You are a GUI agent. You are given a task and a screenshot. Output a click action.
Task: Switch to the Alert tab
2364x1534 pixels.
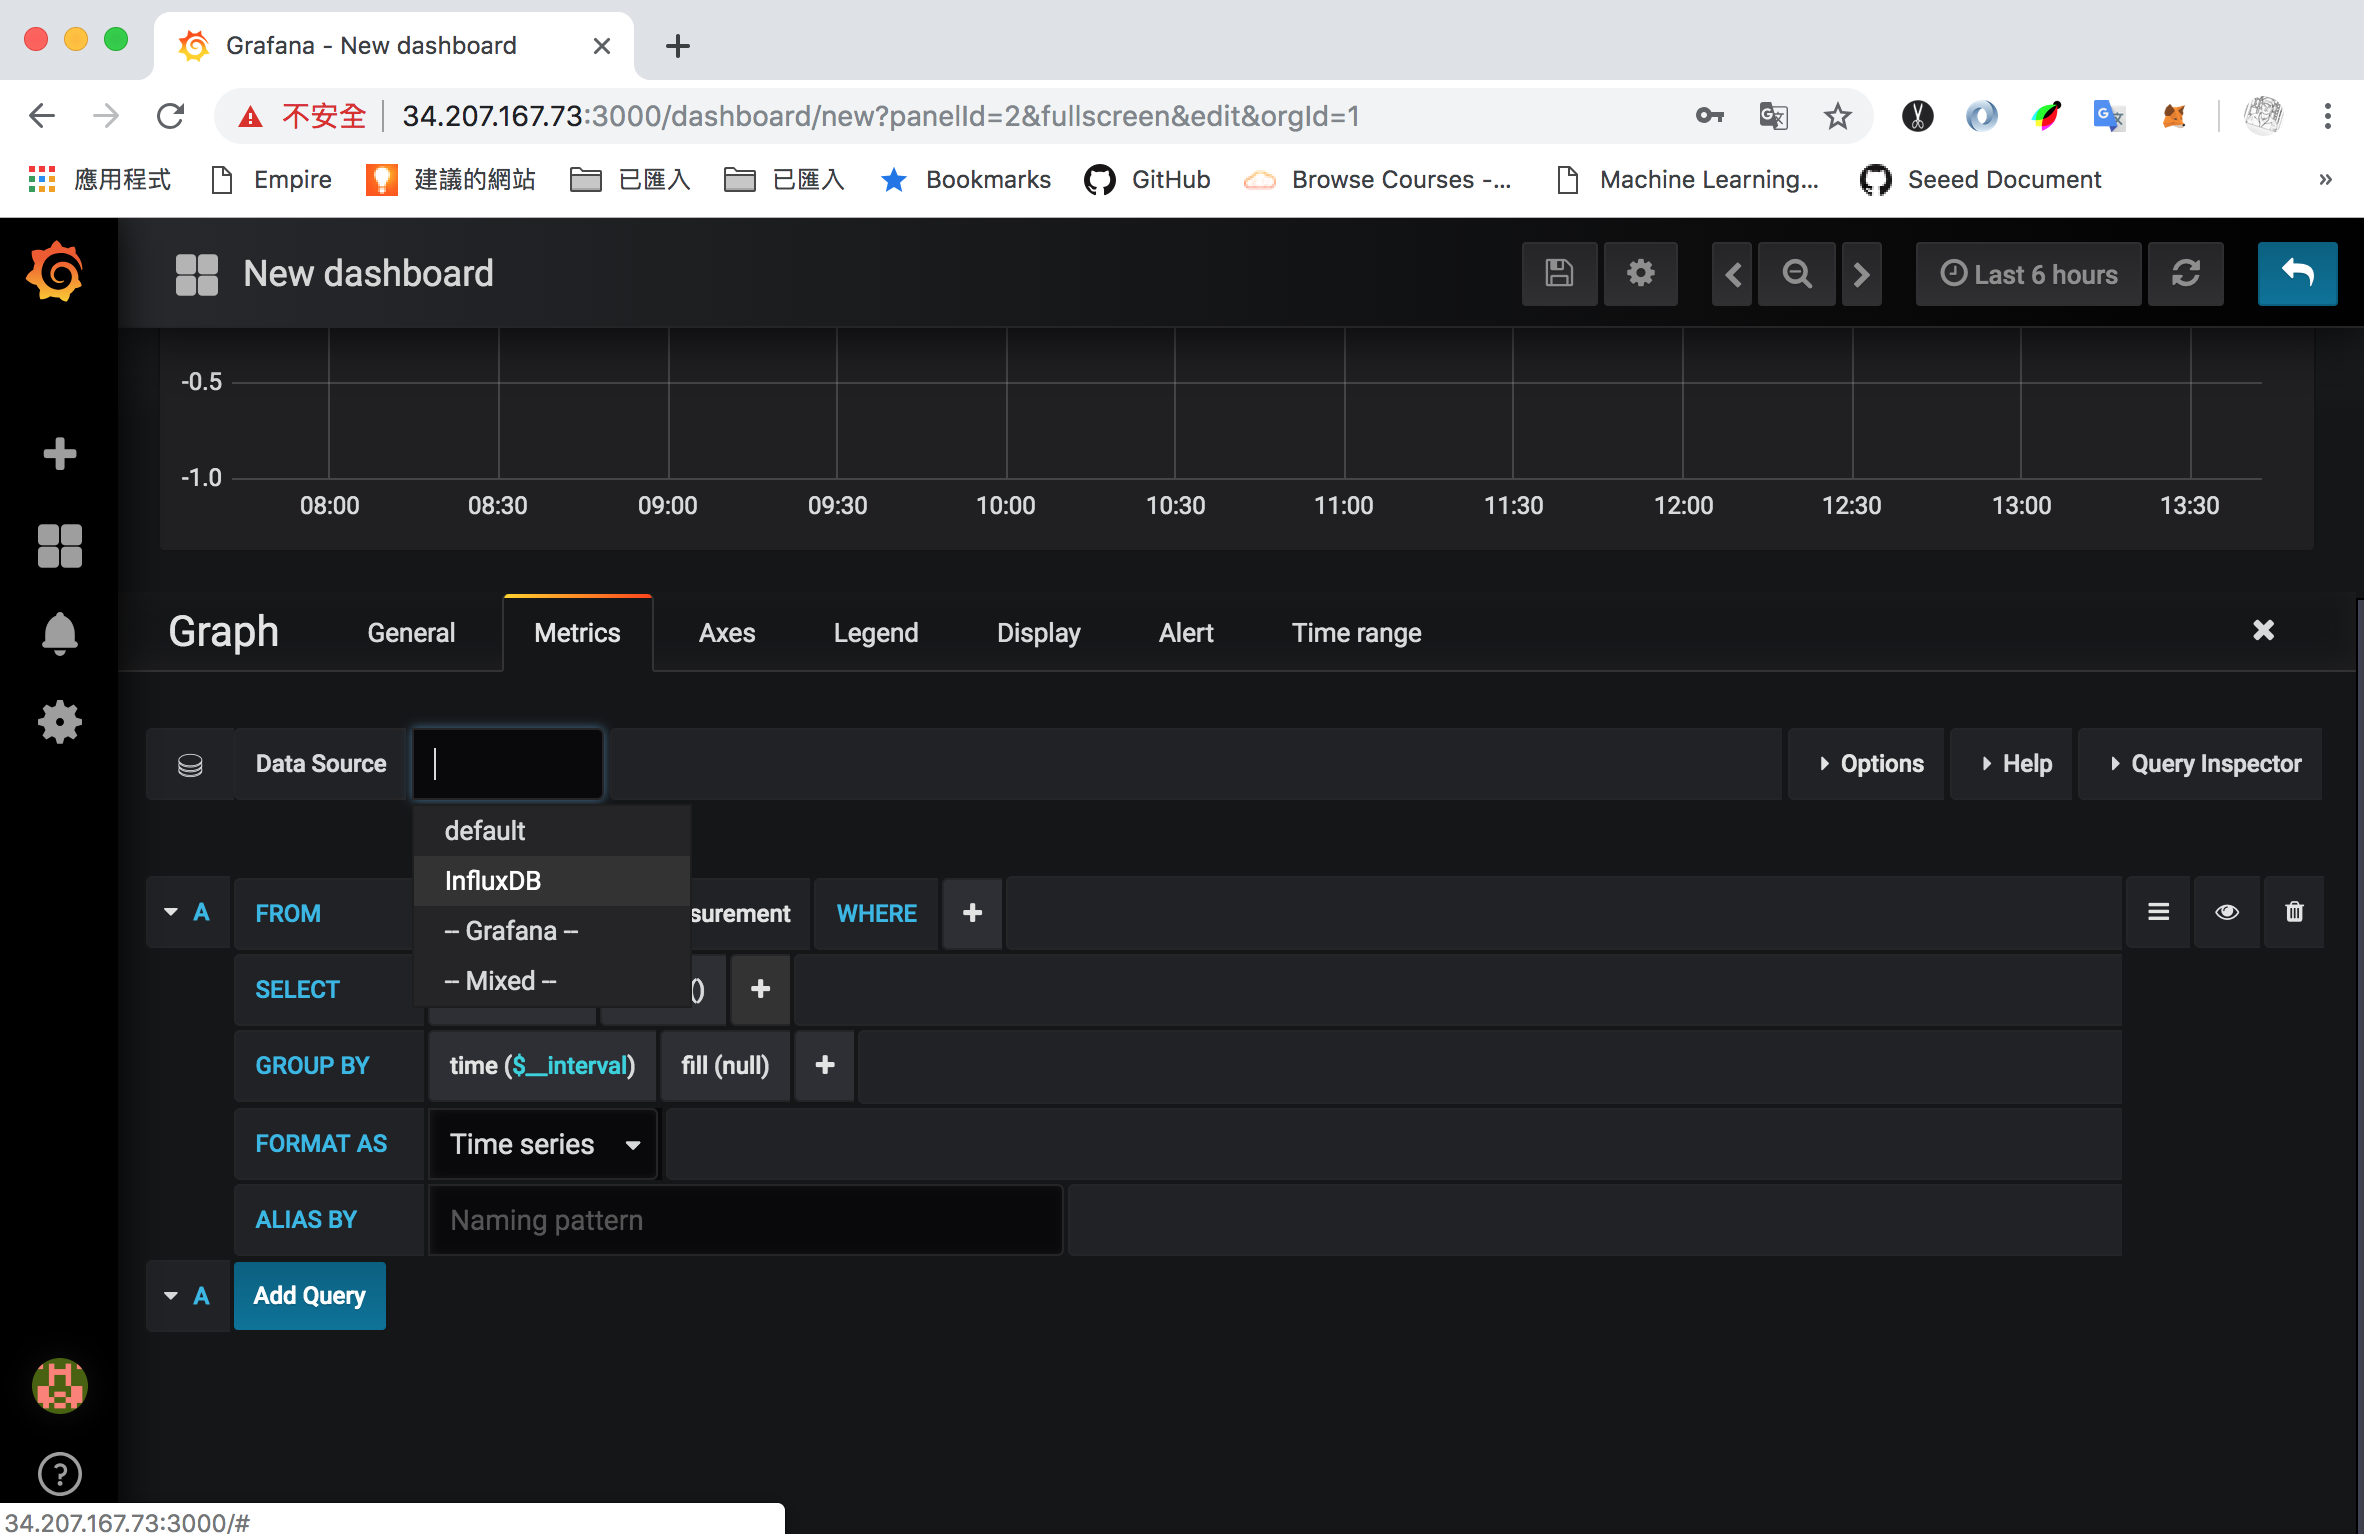pyautogui.click(x=1186, y=633)
